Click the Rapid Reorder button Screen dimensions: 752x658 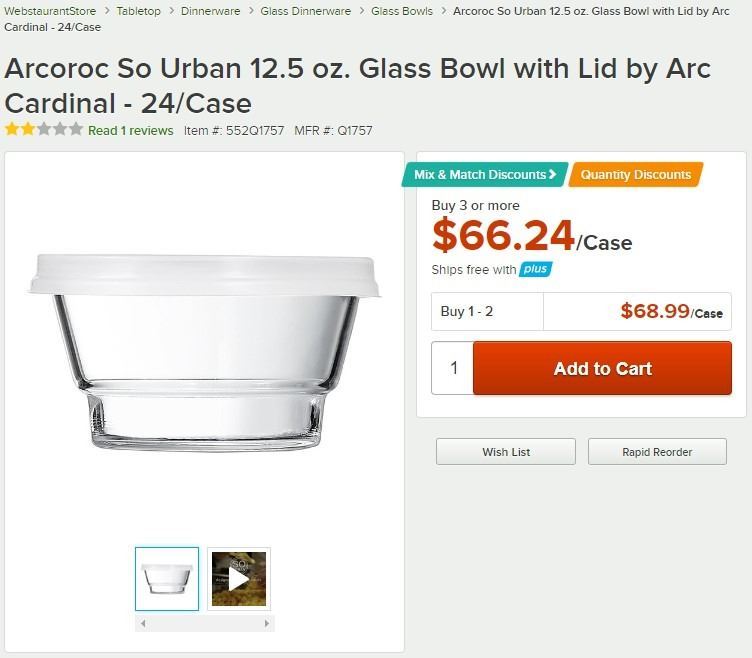pyautogui.click(x=656, y=452)
